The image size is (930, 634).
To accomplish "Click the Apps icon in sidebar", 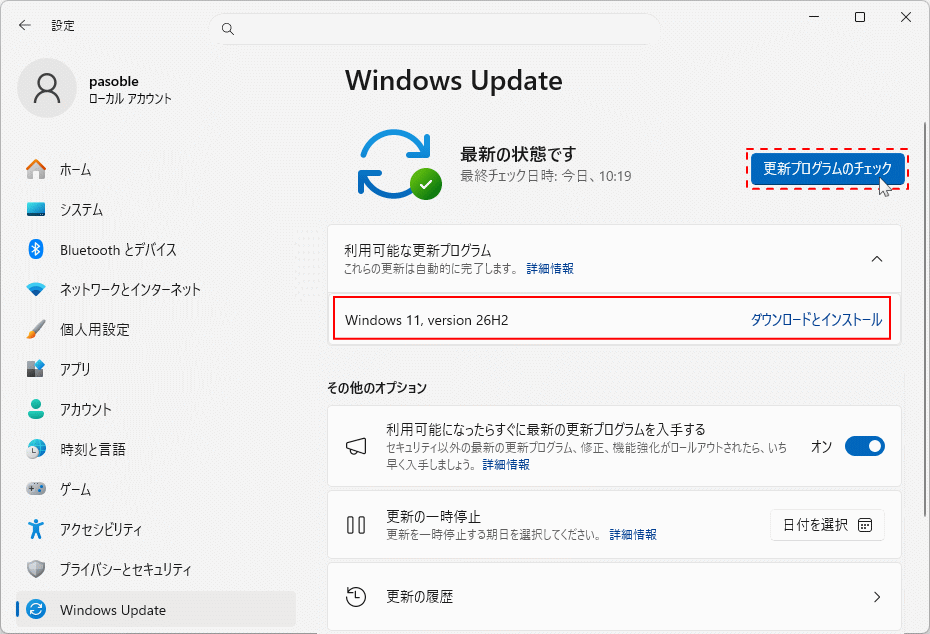I will click(36, 369).
